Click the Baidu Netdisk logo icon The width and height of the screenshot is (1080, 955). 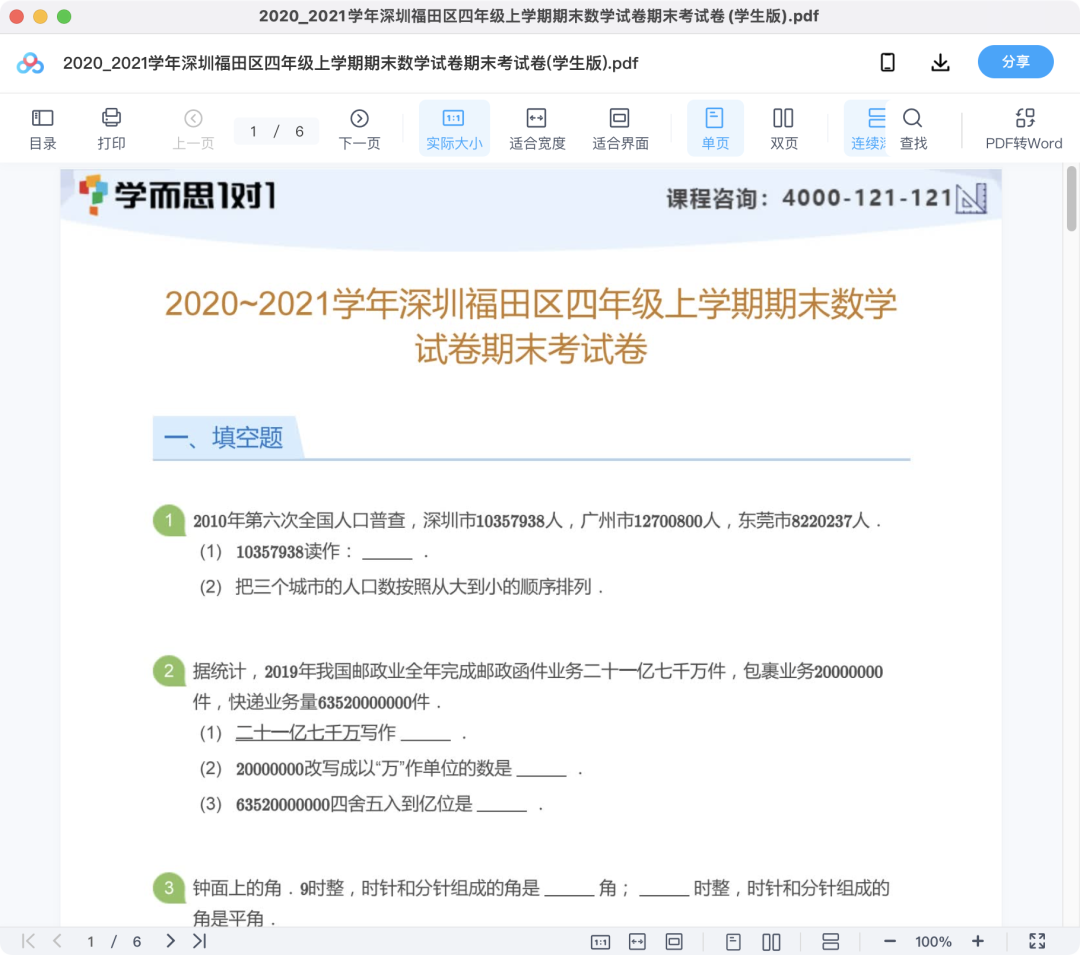pyautogui.click(x=30, y=63)
